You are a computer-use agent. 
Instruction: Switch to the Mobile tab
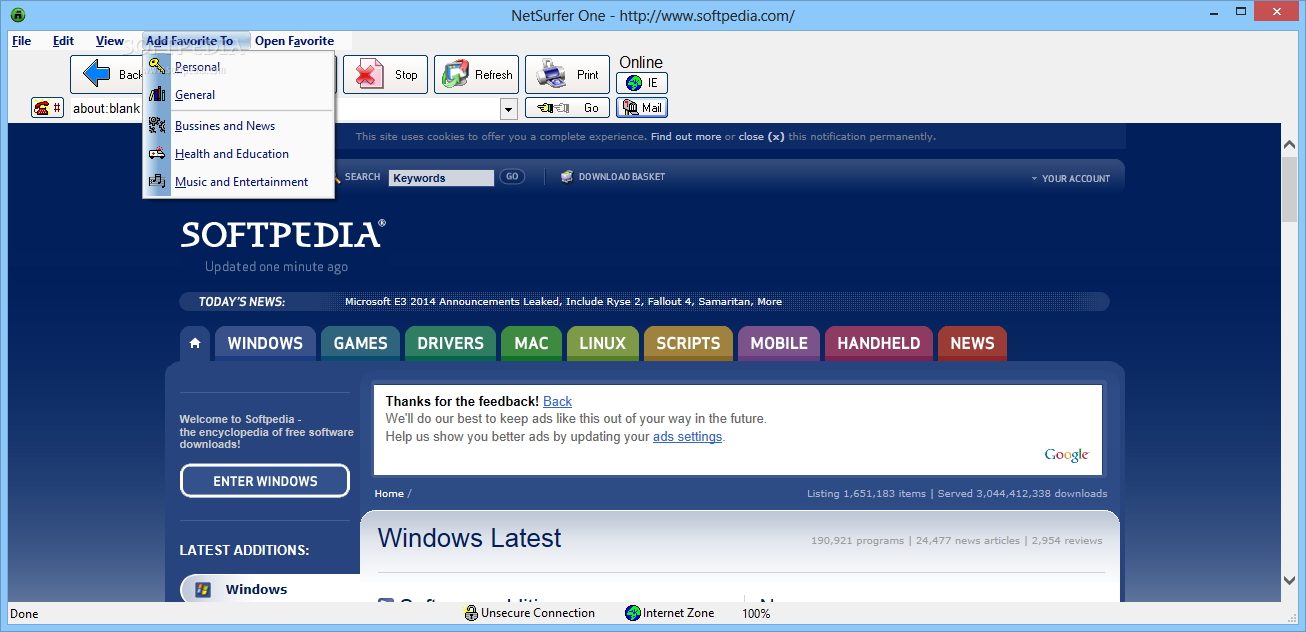779,343
